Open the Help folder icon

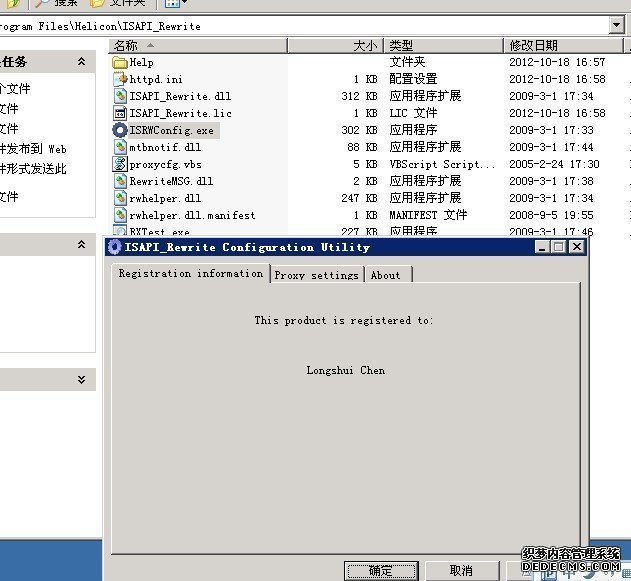coord(120,62)
